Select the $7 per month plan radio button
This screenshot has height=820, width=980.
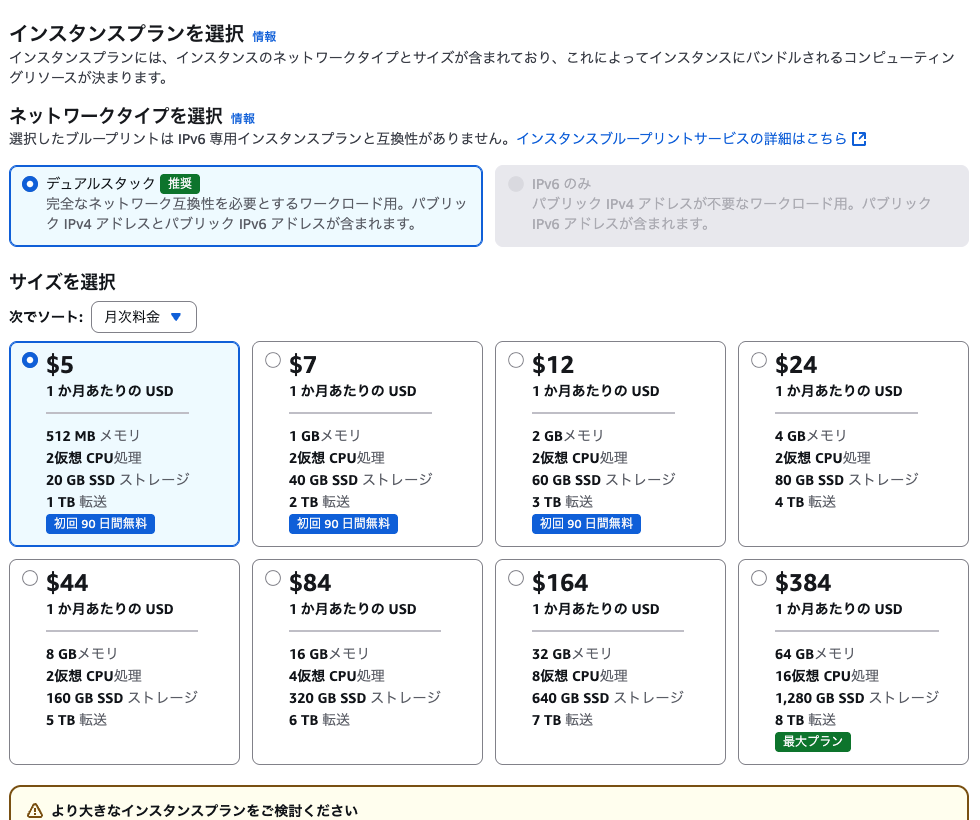coord(273,360)
